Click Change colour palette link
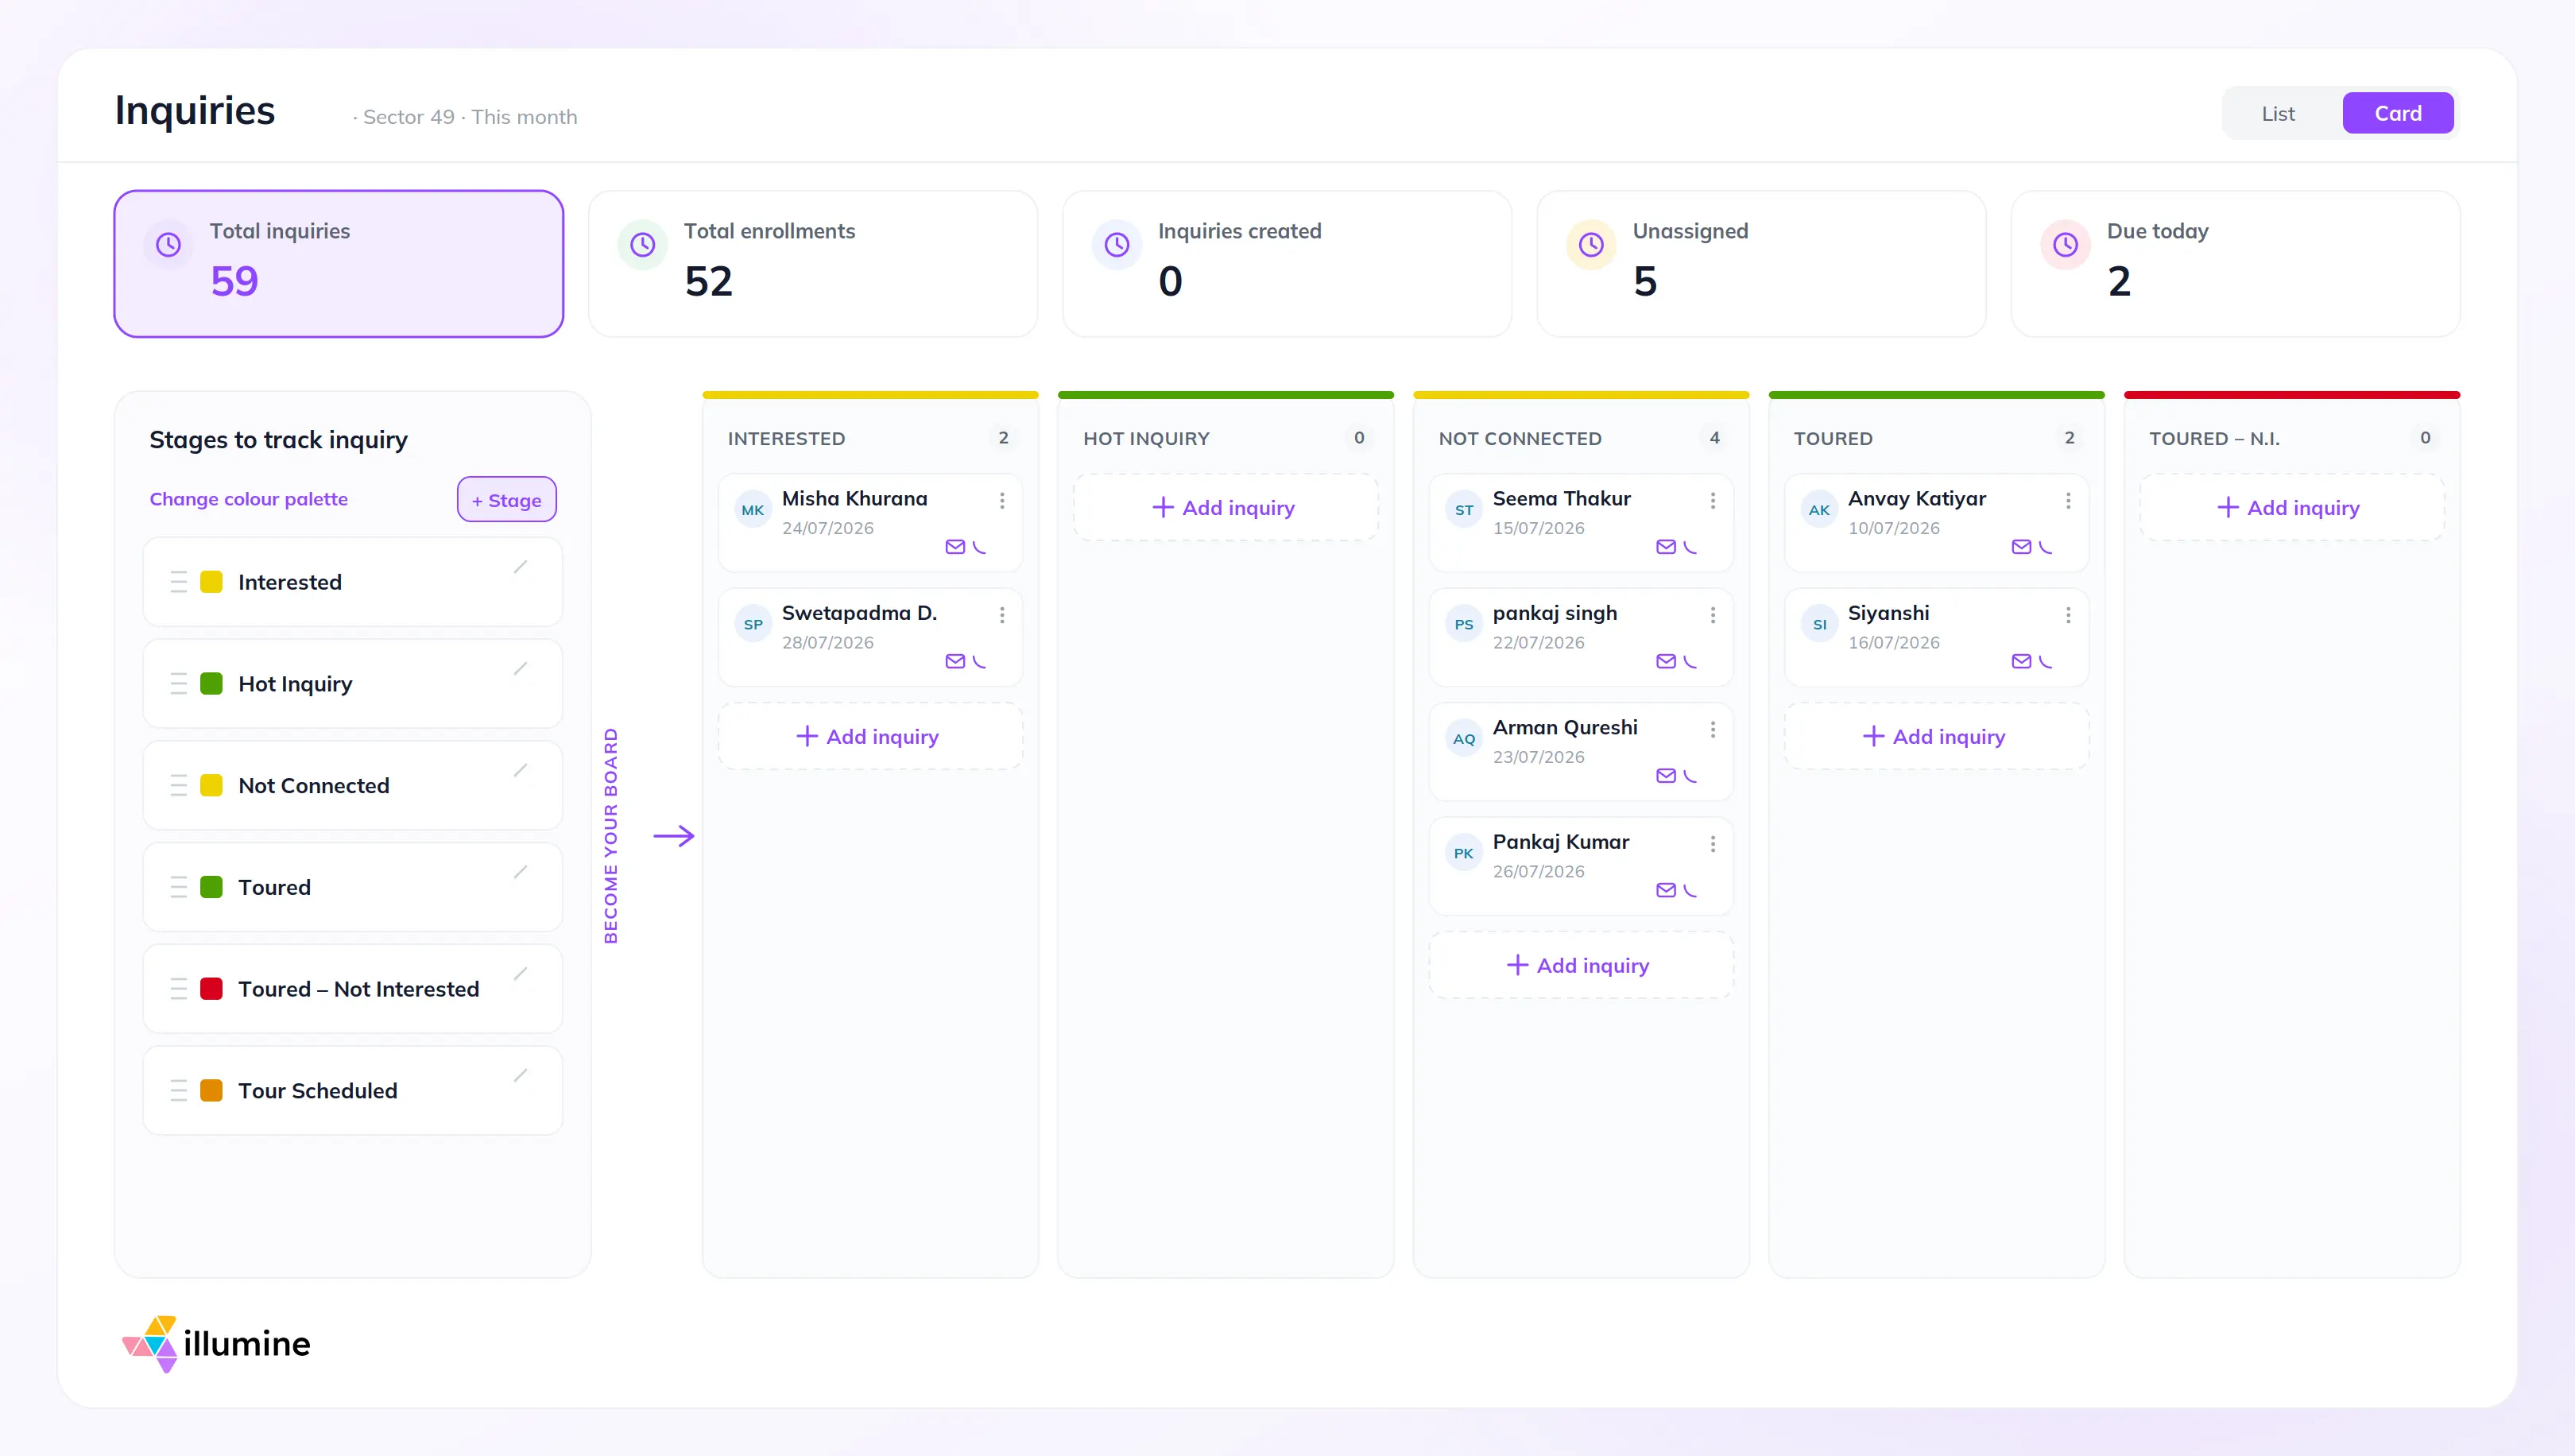 249,499
